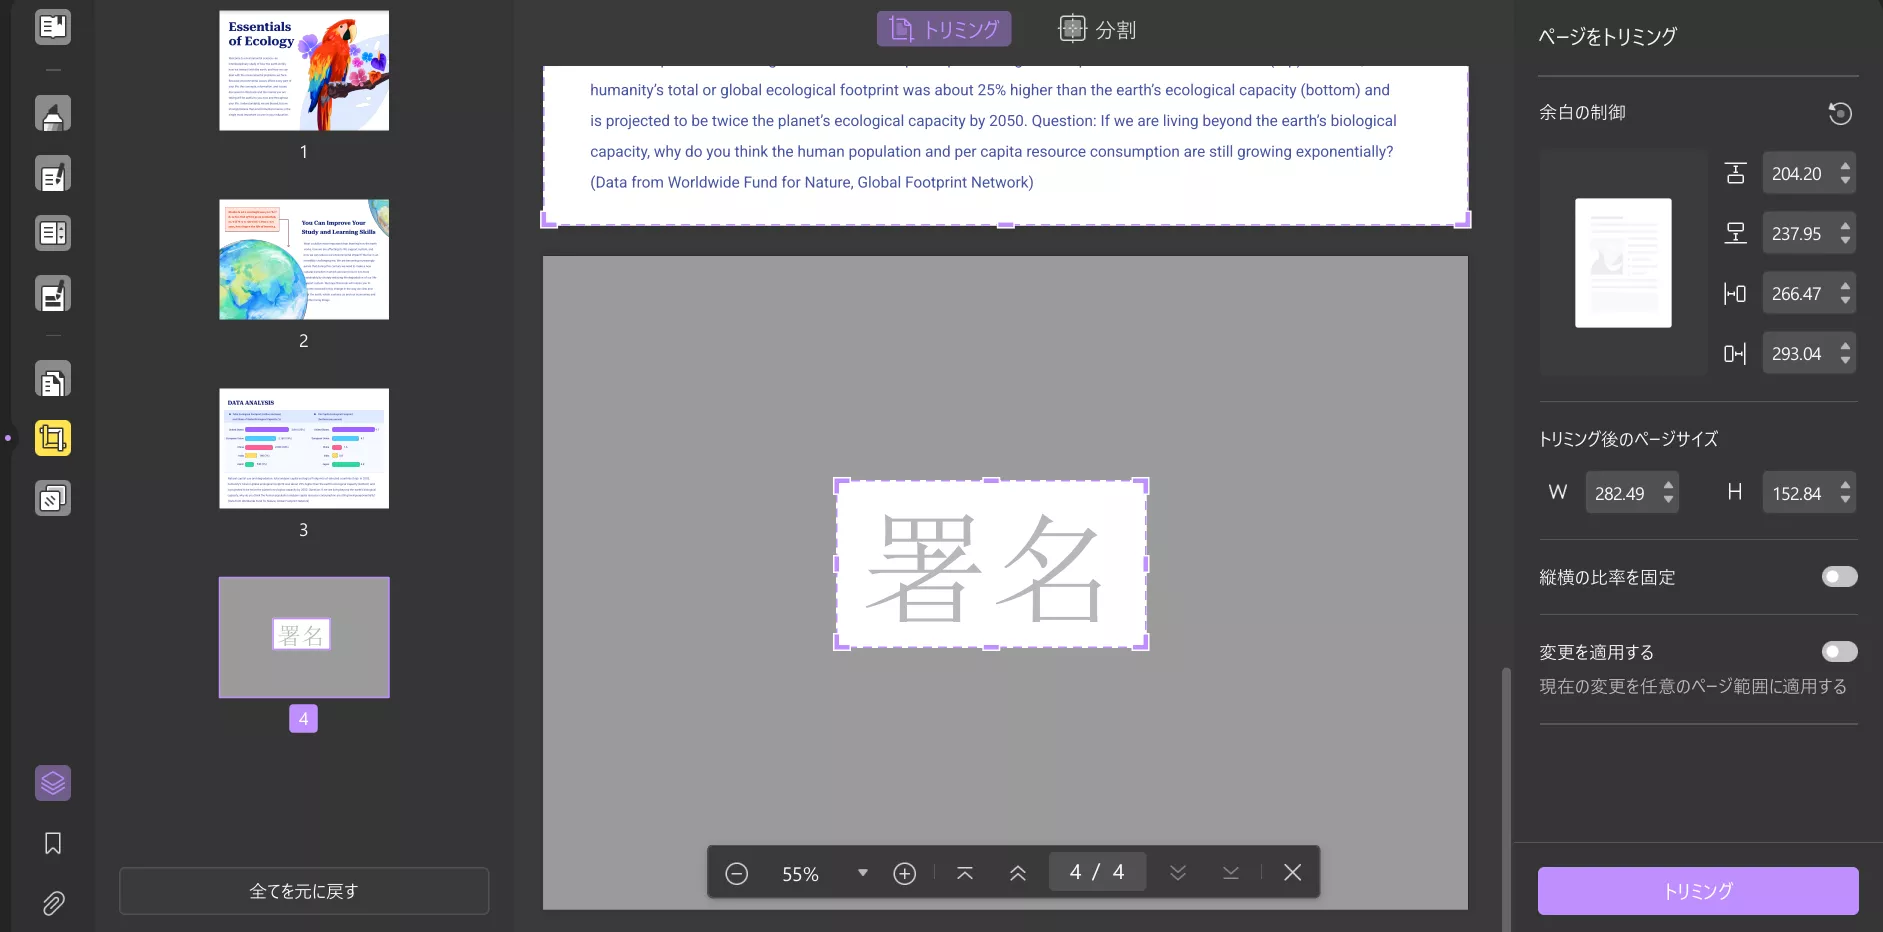Click the page 4 number badge

304,719
